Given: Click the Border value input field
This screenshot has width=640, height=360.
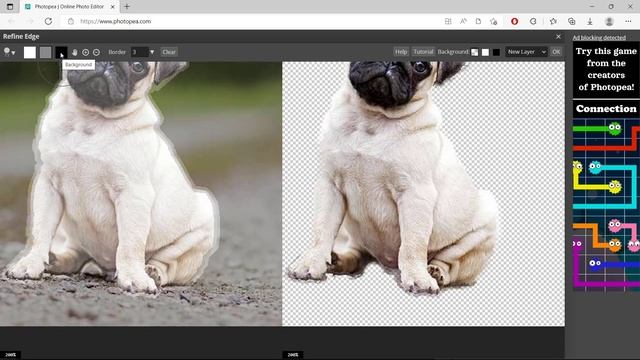Looking at the screenshot, I should coord(139,52).
